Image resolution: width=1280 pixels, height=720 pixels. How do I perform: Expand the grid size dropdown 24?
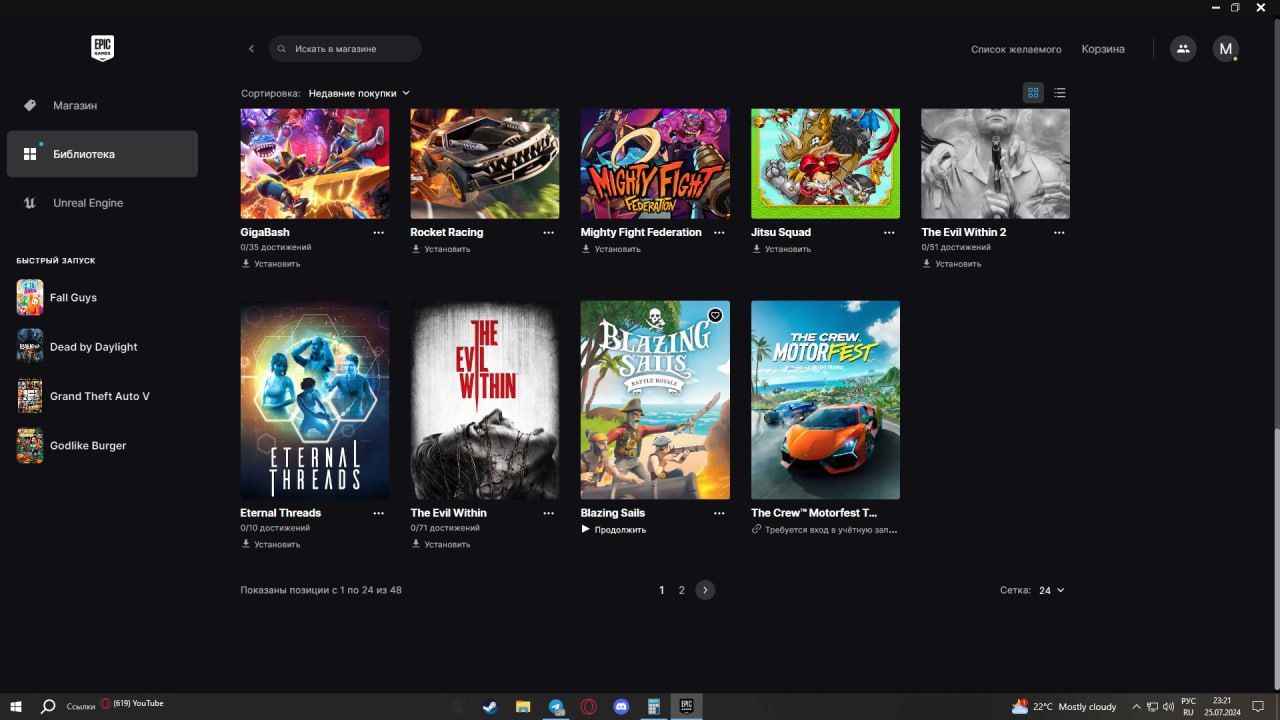pyautogui.click(x=1051, y=590)
